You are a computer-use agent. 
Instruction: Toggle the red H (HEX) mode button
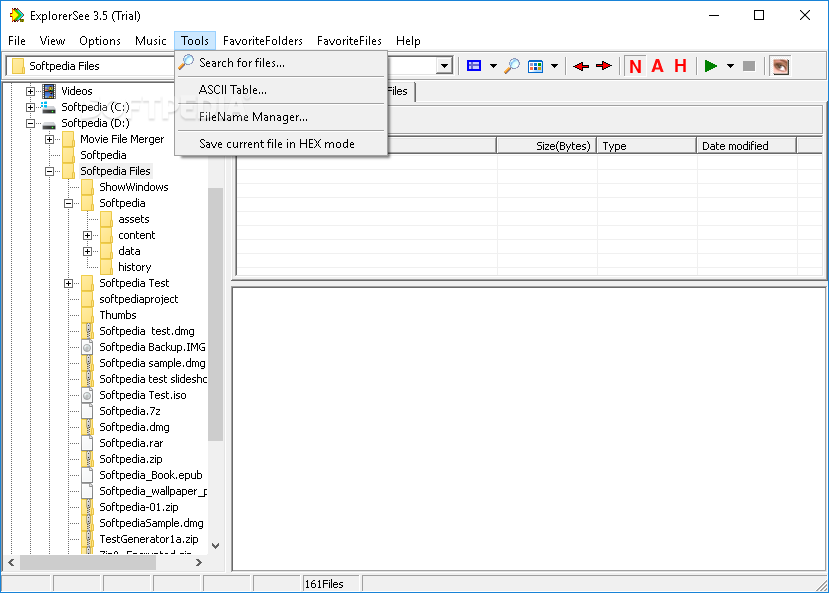pyautogui.click(x=680, y=66)
